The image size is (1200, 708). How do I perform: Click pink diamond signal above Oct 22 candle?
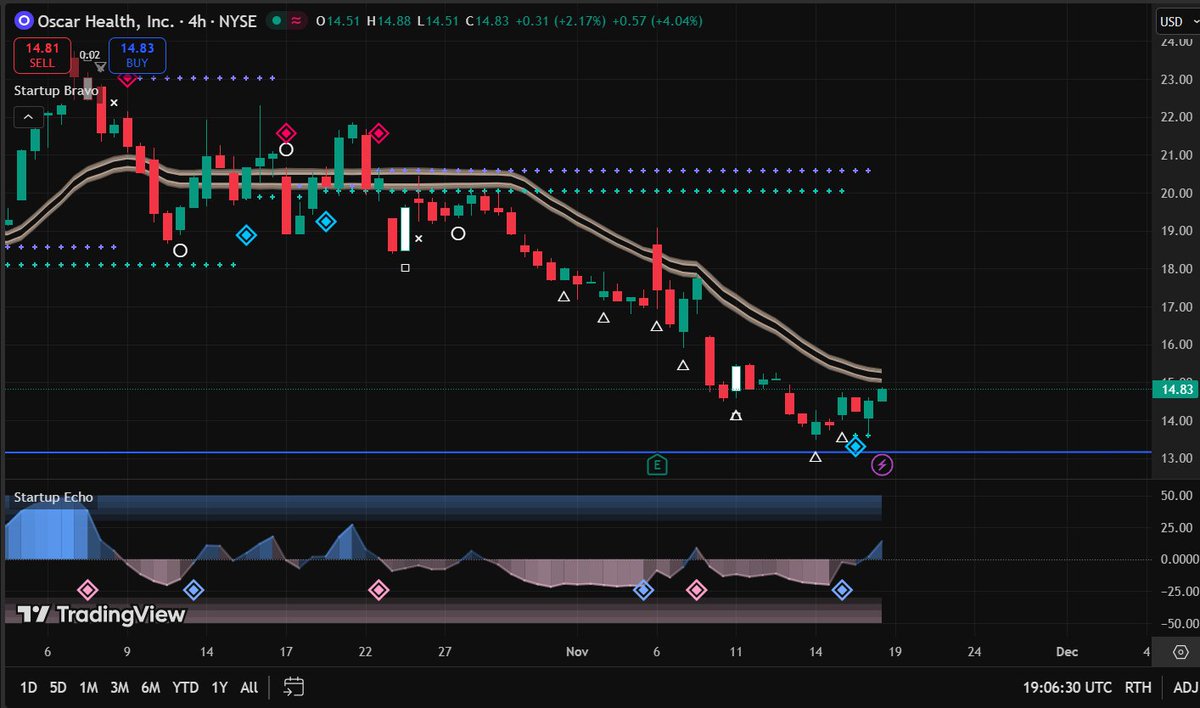379,133
